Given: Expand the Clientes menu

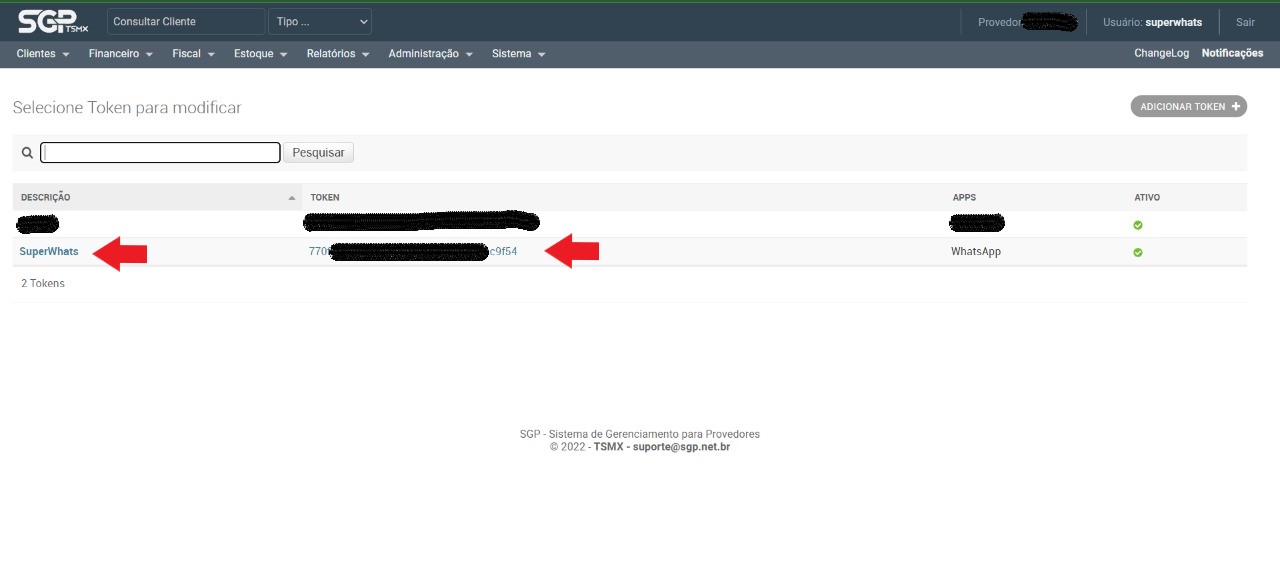Looking at the screenshot, I should coord(43,54).
